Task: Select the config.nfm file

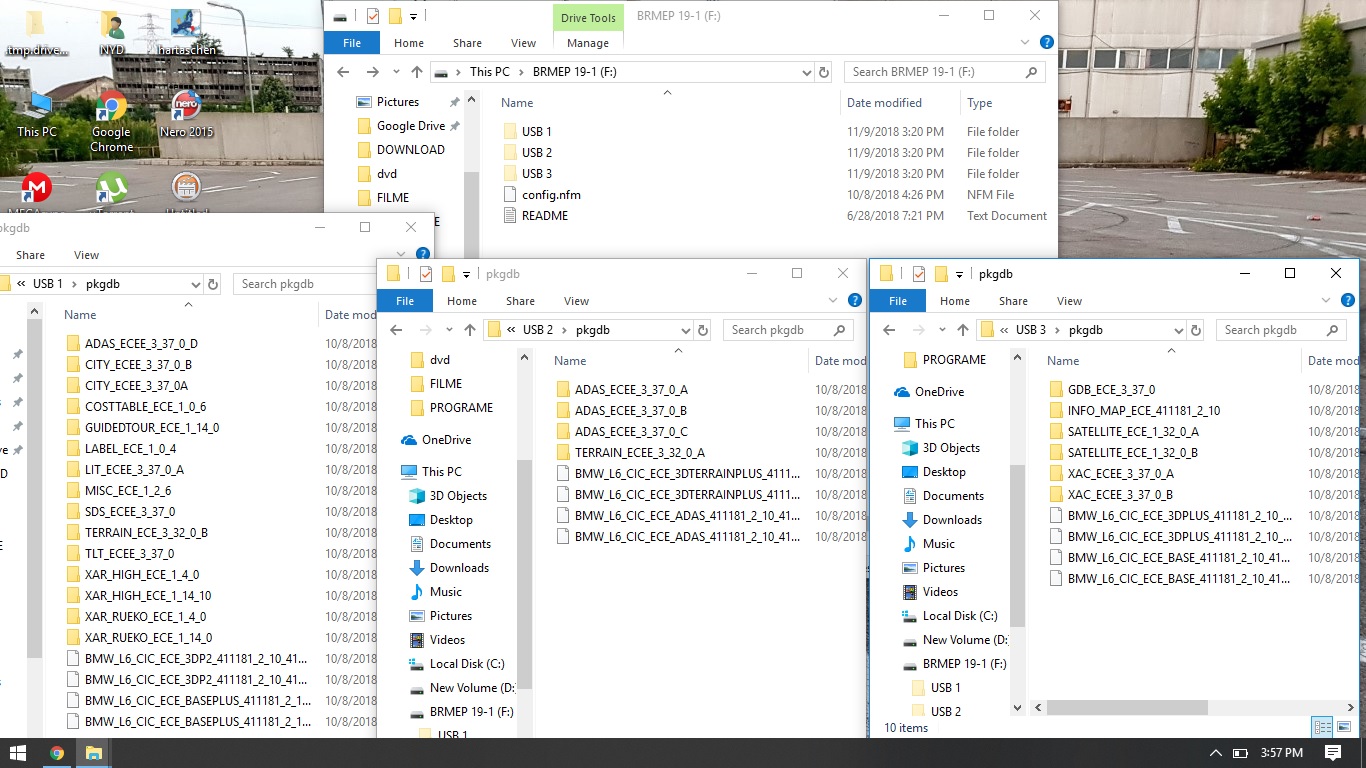Action: click(551, 195)
